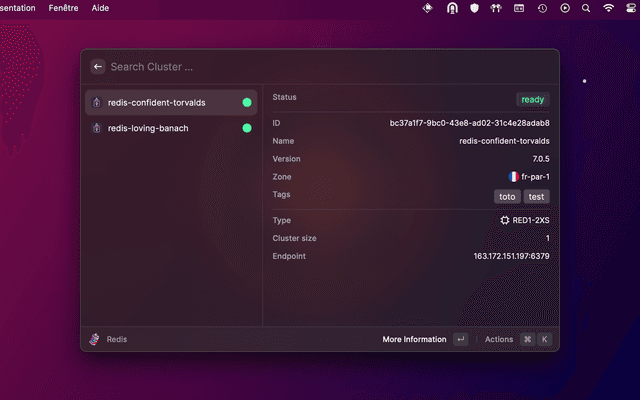Click the back arrow in search bar
Screen dimensions: 640x400
click(98, 67)
